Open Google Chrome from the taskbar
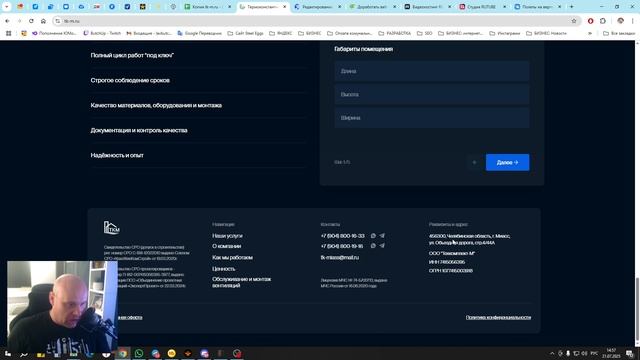640x360 pixels. point(122,353)
